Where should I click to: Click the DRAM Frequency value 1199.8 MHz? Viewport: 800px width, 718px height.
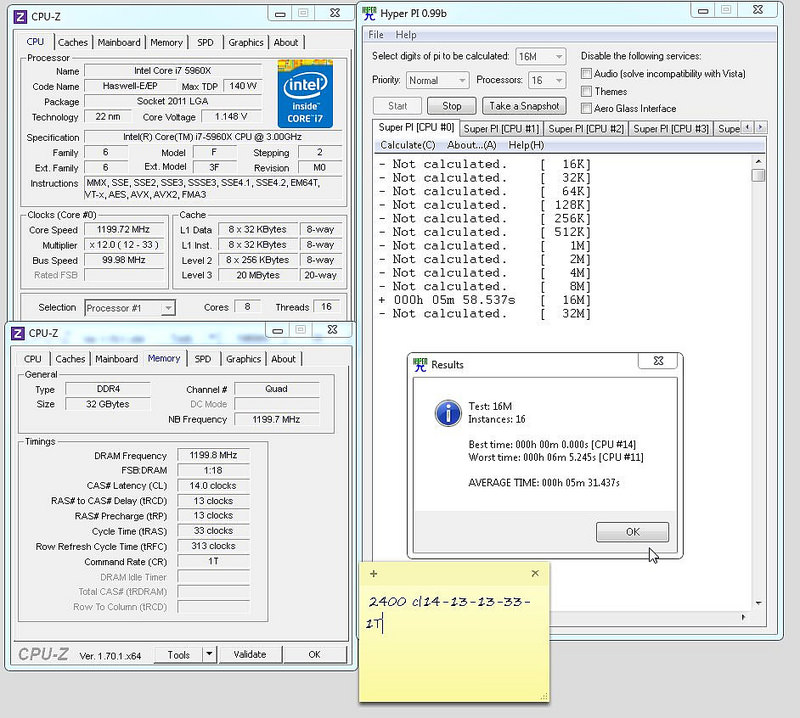213,455
